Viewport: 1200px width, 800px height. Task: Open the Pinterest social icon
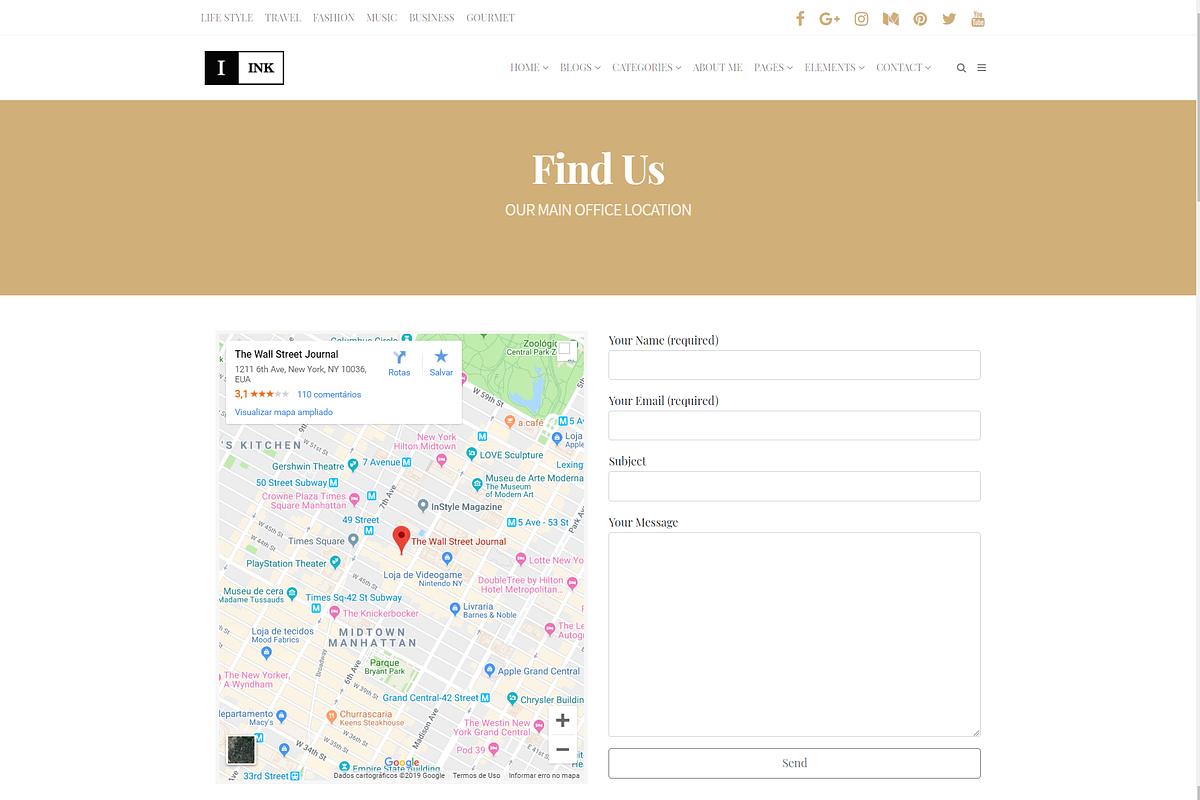tap(919, 18)
